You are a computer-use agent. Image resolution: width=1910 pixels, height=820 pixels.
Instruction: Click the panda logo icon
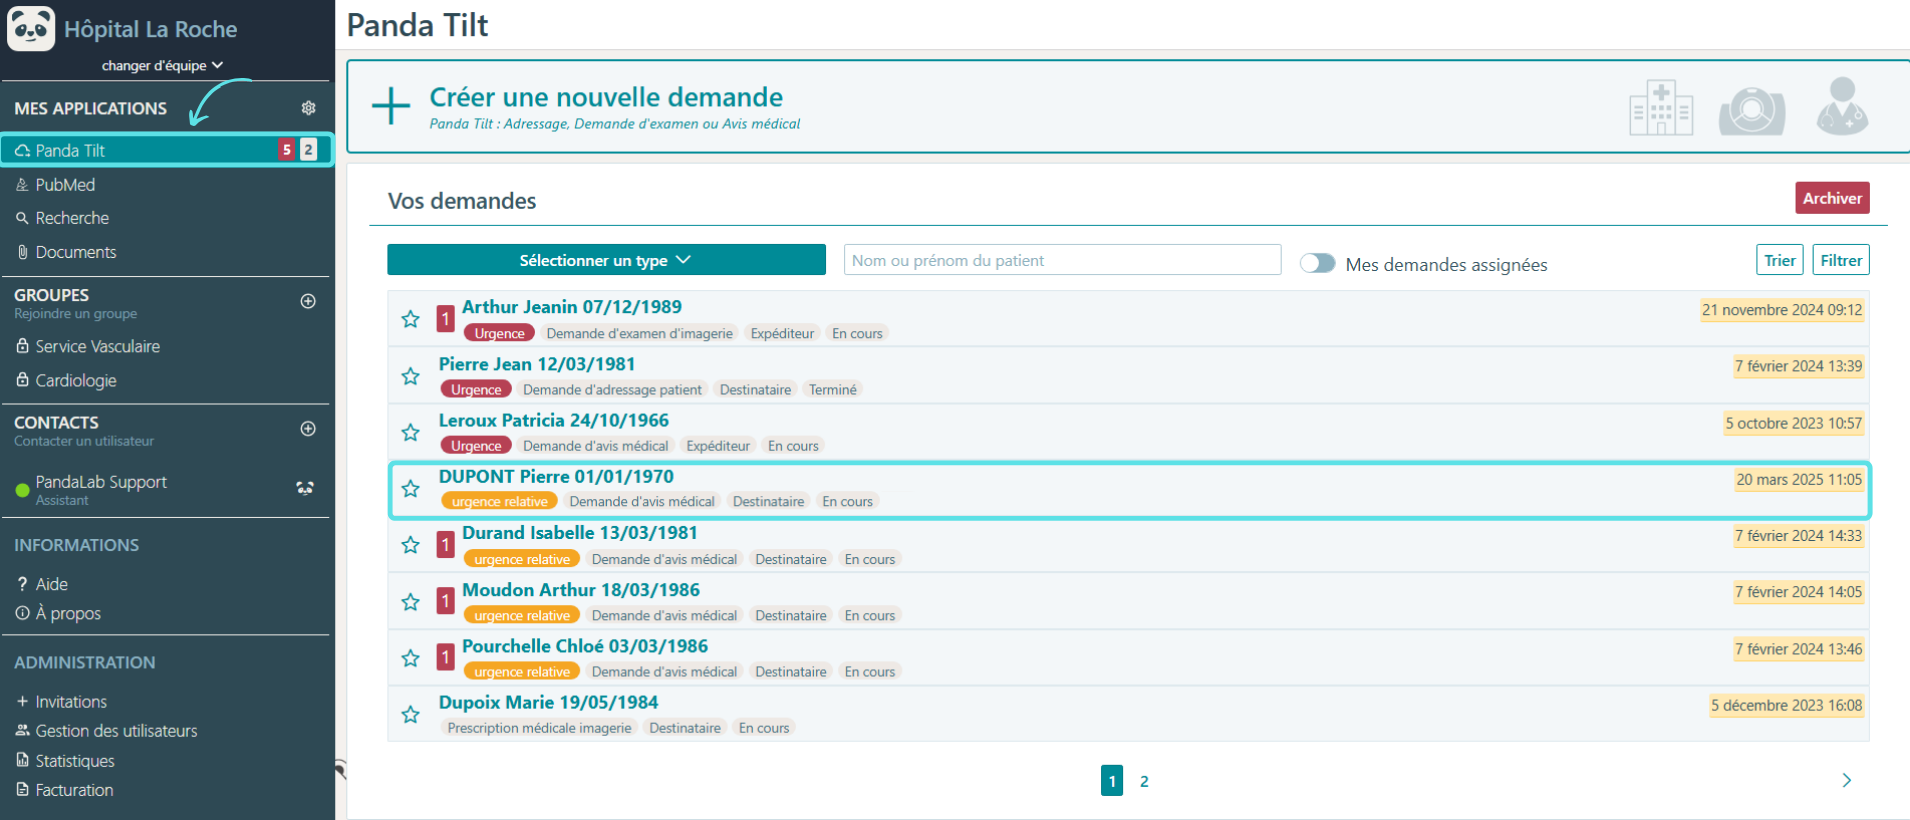pyautogui.click(x=31, y=28)
